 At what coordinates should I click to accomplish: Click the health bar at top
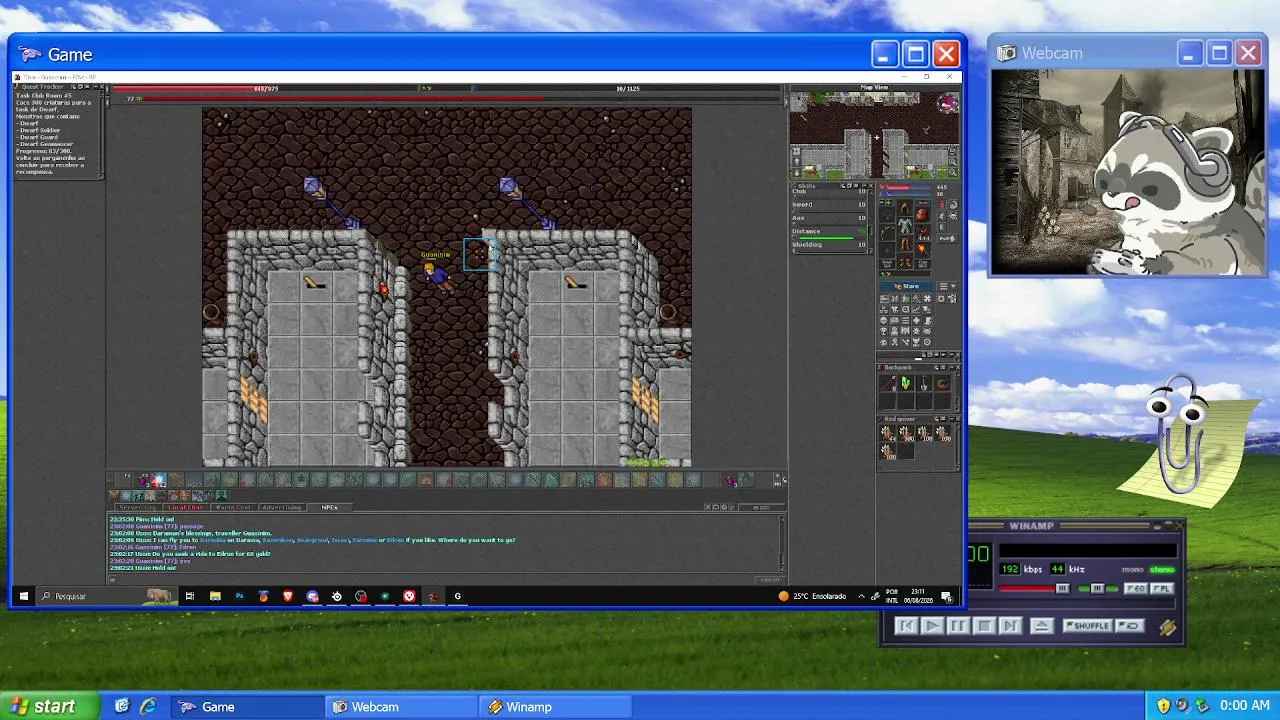coord(266,88)
